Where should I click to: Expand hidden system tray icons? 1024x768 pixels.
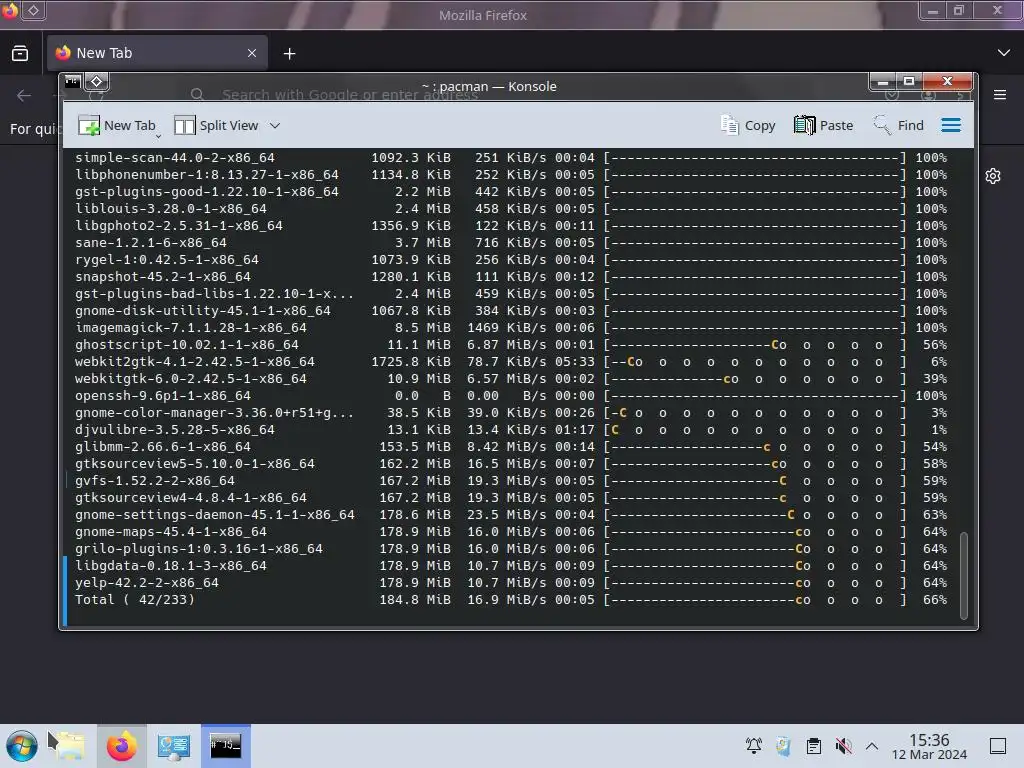click(x=872, y=746)
